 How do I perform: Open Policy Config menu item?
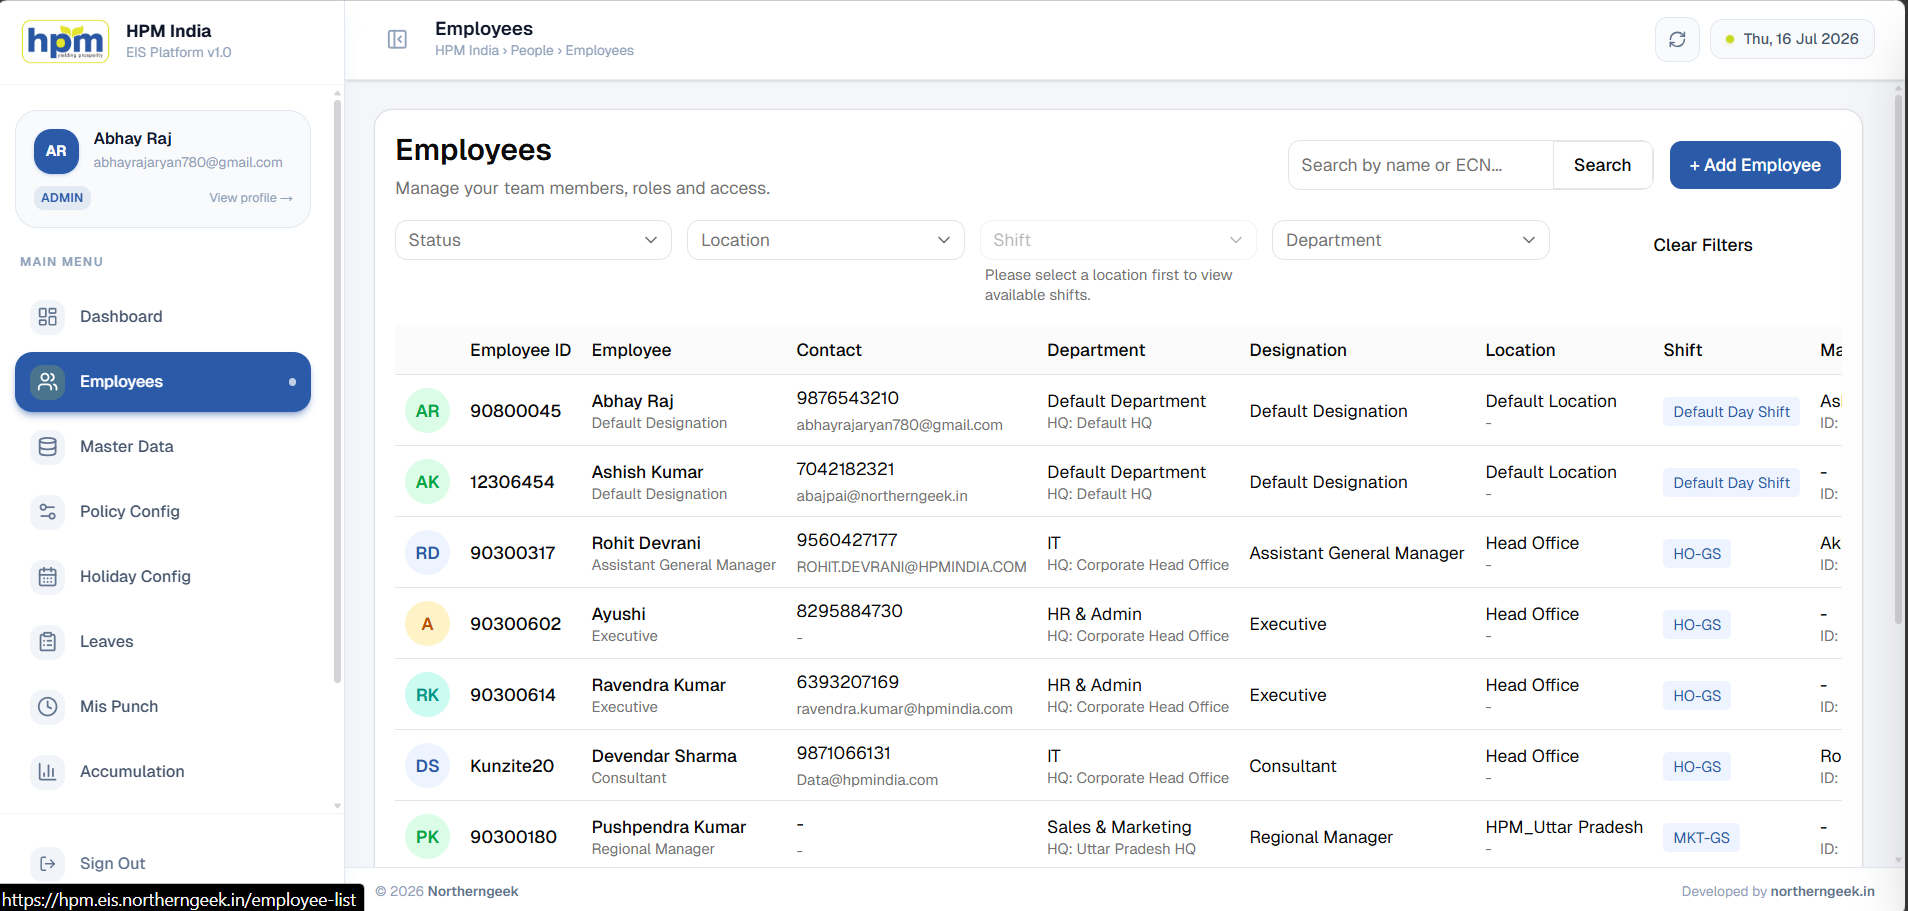163,512
